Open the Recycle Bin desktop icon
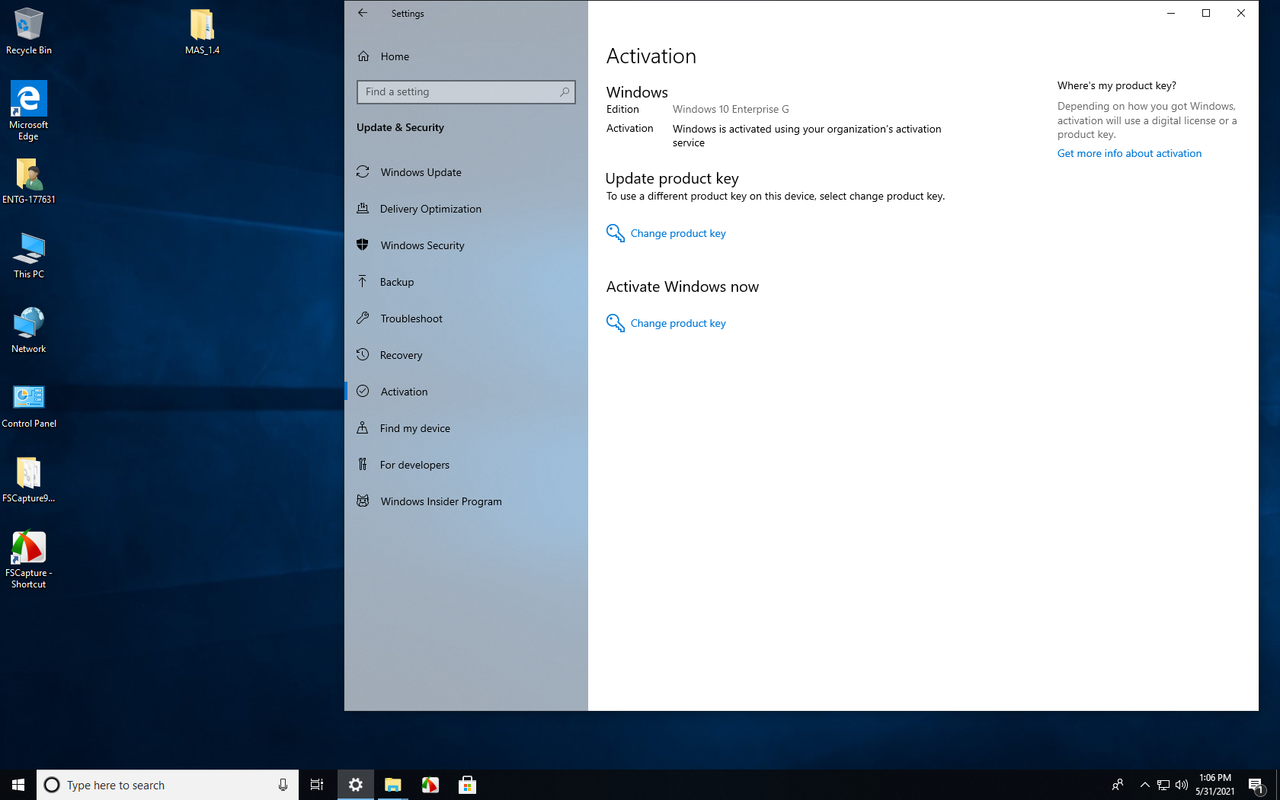The height and width of the screenshot is (800, 1280). coord(29,31)
